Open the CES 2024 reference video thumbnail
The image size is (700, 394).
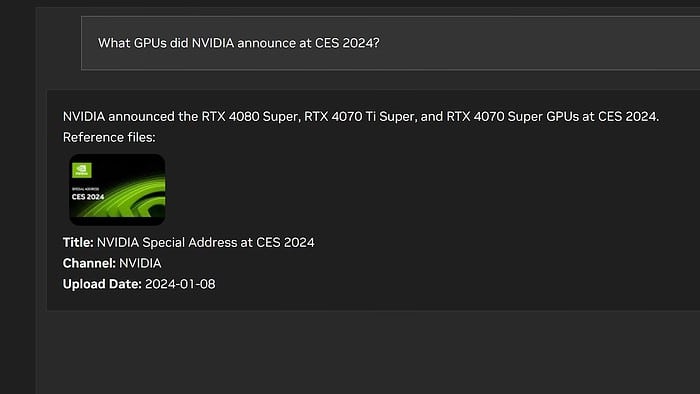[117, 190]
